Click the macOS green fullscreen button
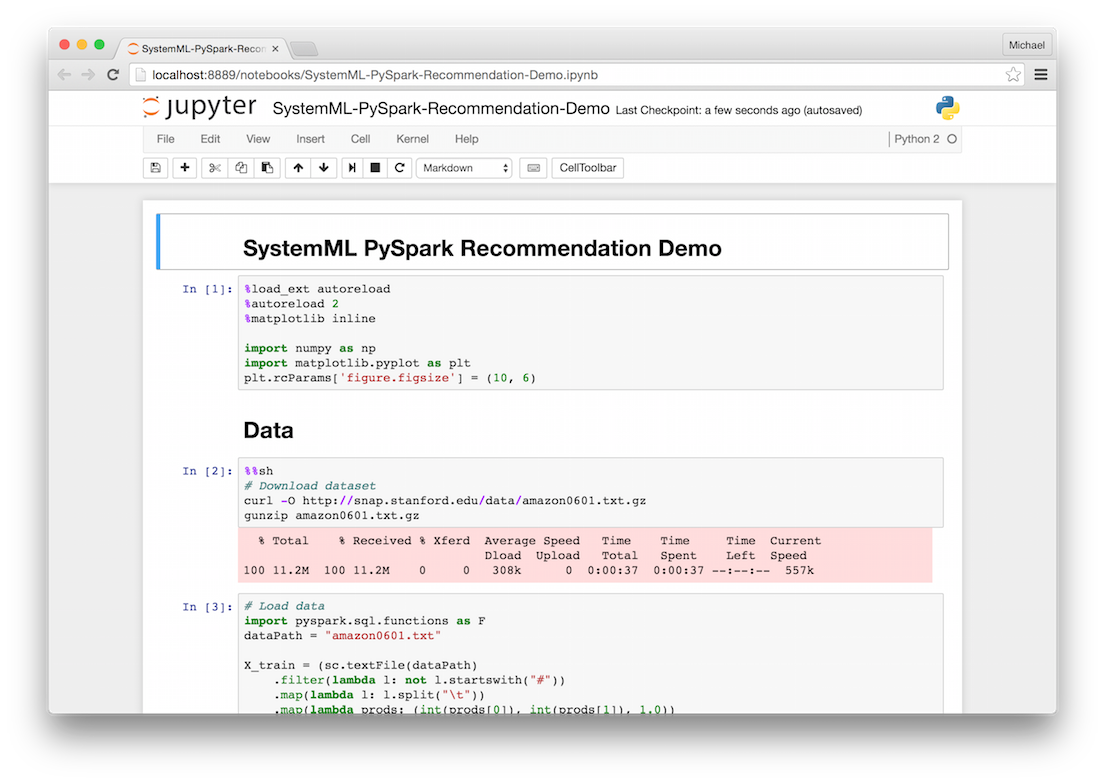Screen dimensions: 1105x783 (99, 44)
